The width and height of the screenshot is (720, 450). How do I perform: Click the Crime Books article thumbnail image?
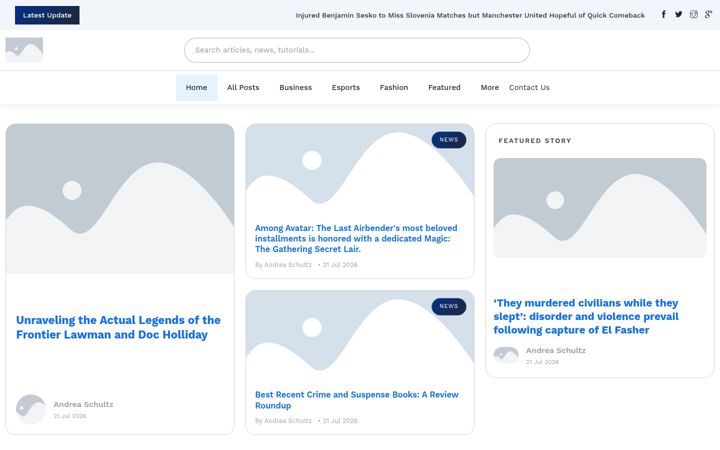click(360, 336)
